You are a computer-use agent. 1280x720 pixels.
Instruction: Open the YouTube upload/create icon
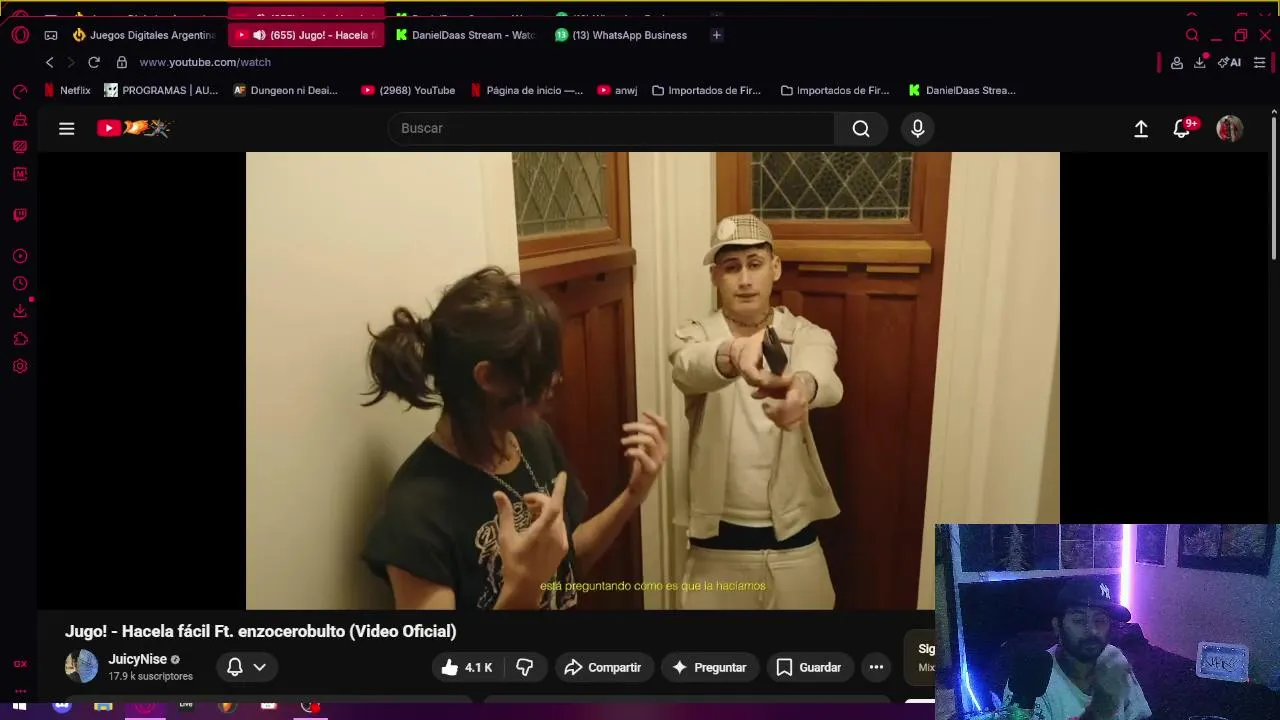[x=1141, y=128]
